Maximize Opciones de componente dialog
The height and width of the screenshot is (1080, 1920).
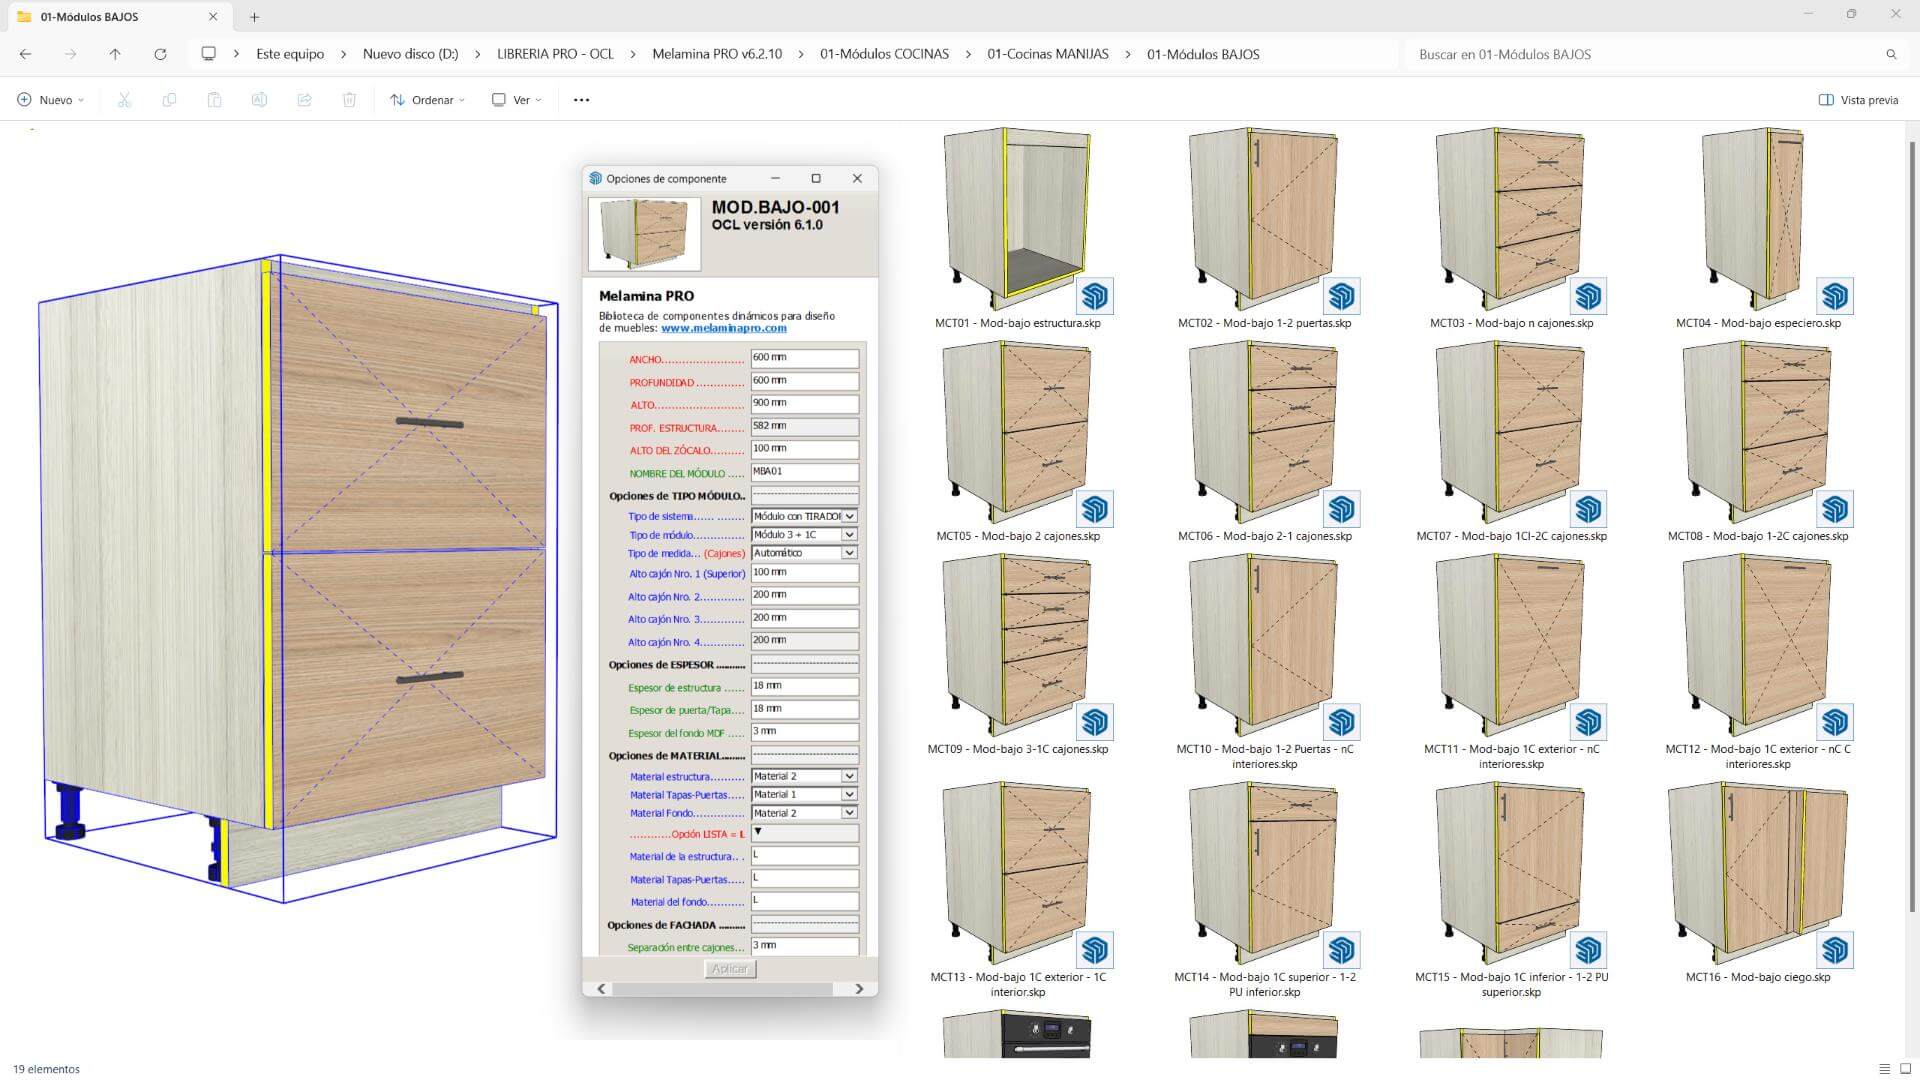point(816,178)
